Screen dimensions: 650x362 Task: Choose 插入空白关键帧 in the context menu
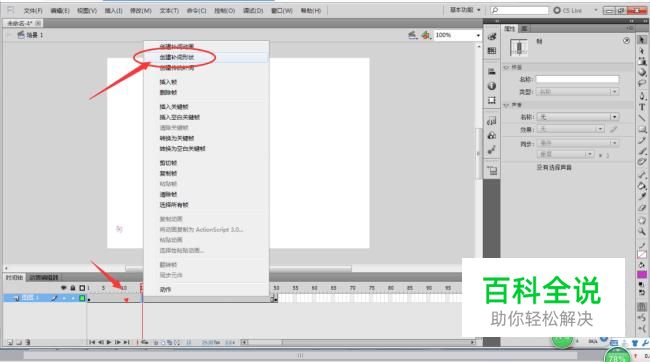tap(179, 117)
